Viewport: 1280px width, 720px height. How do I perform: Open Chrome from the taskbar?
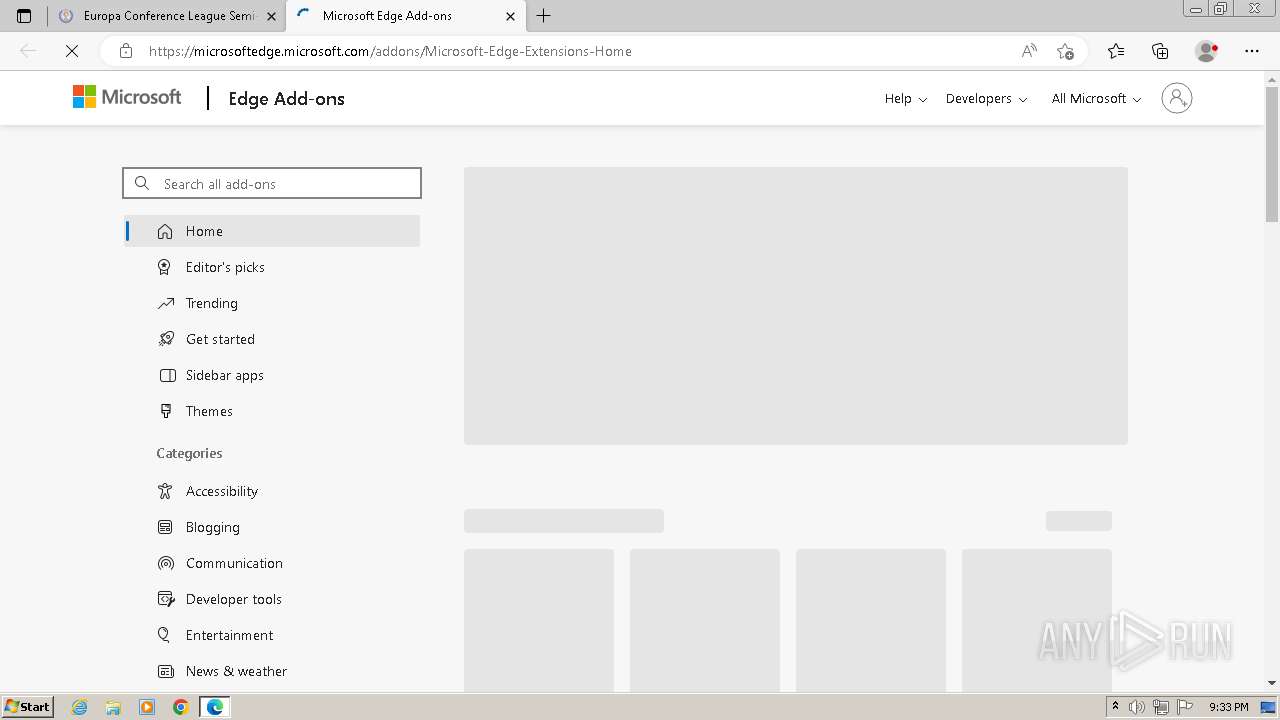(x=180, y=707)
